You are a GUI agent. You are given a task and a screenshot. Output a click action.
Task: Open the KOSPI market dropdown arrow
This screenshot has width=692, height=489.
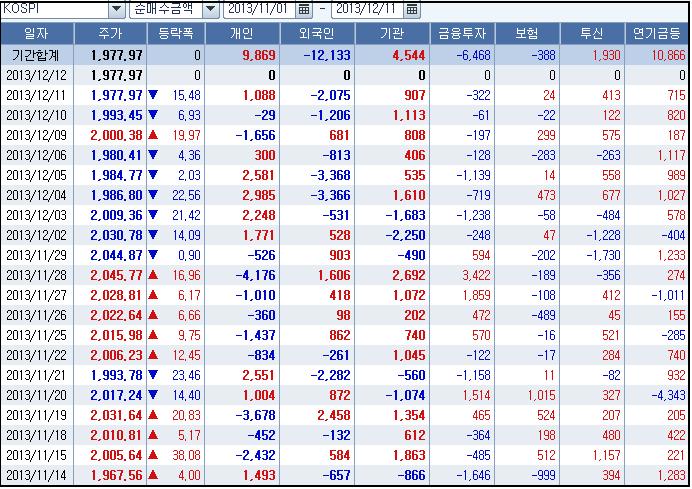click(116, 9)
